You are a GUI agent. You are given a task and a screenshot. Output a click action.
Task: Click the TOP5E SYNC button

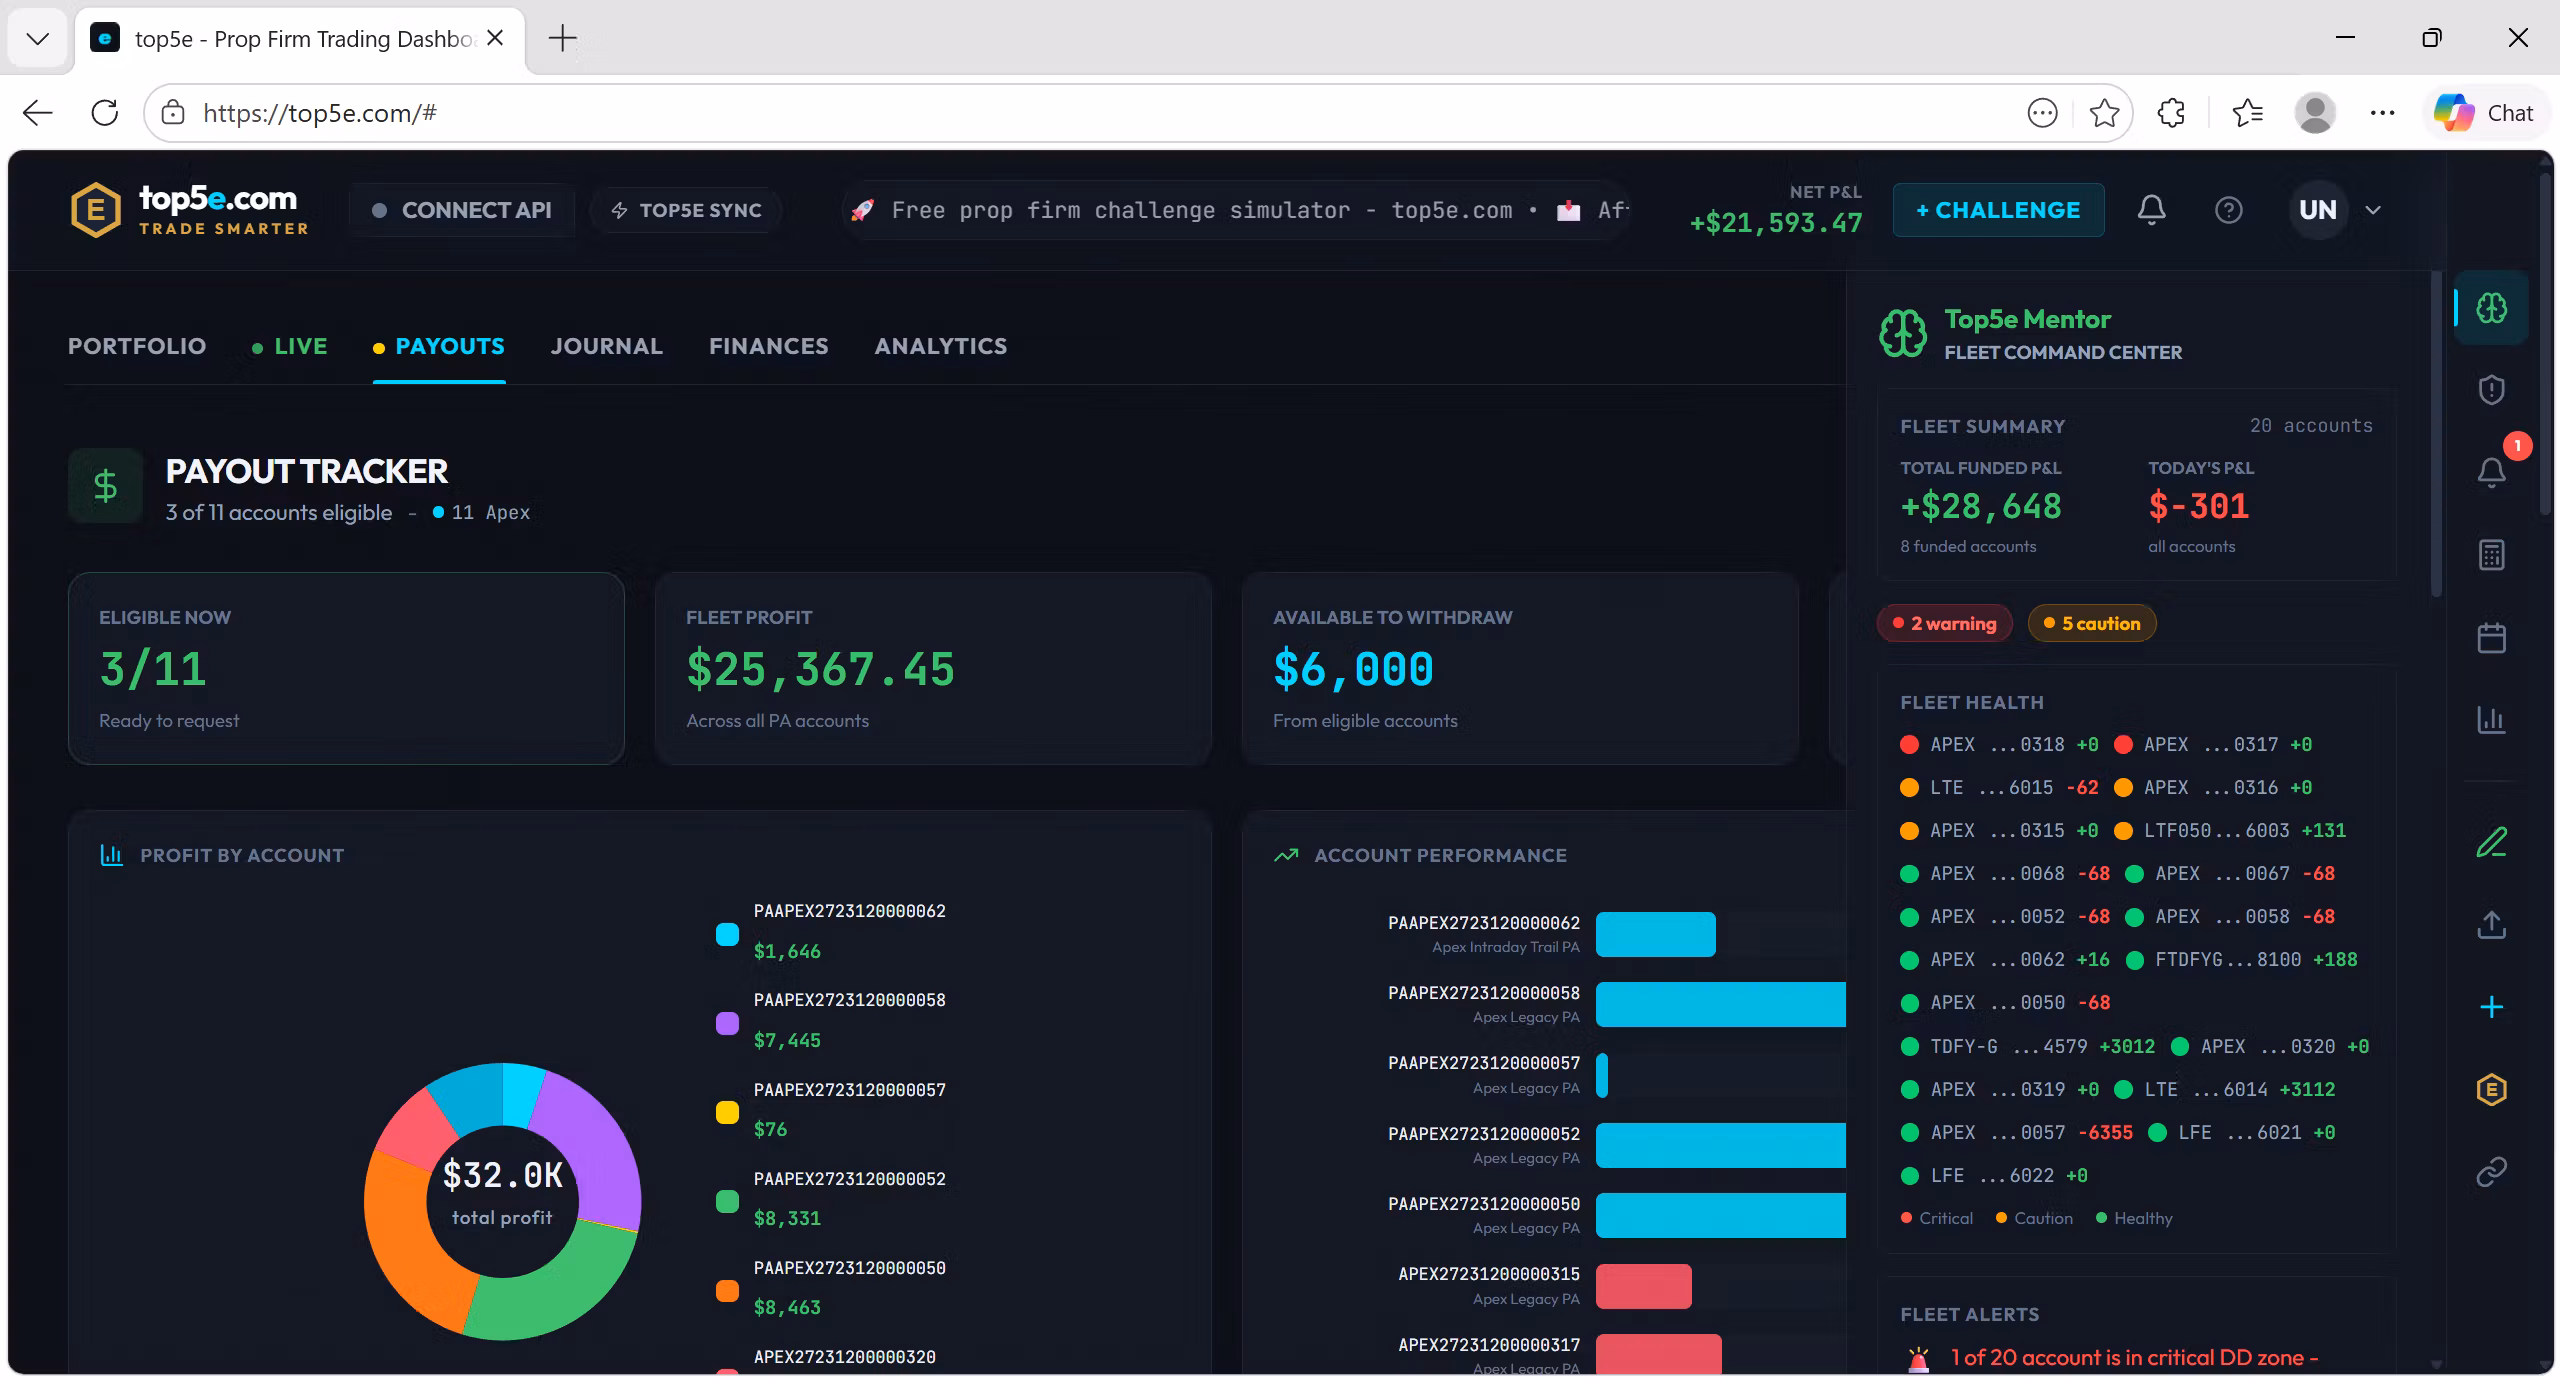click(687, 210)
